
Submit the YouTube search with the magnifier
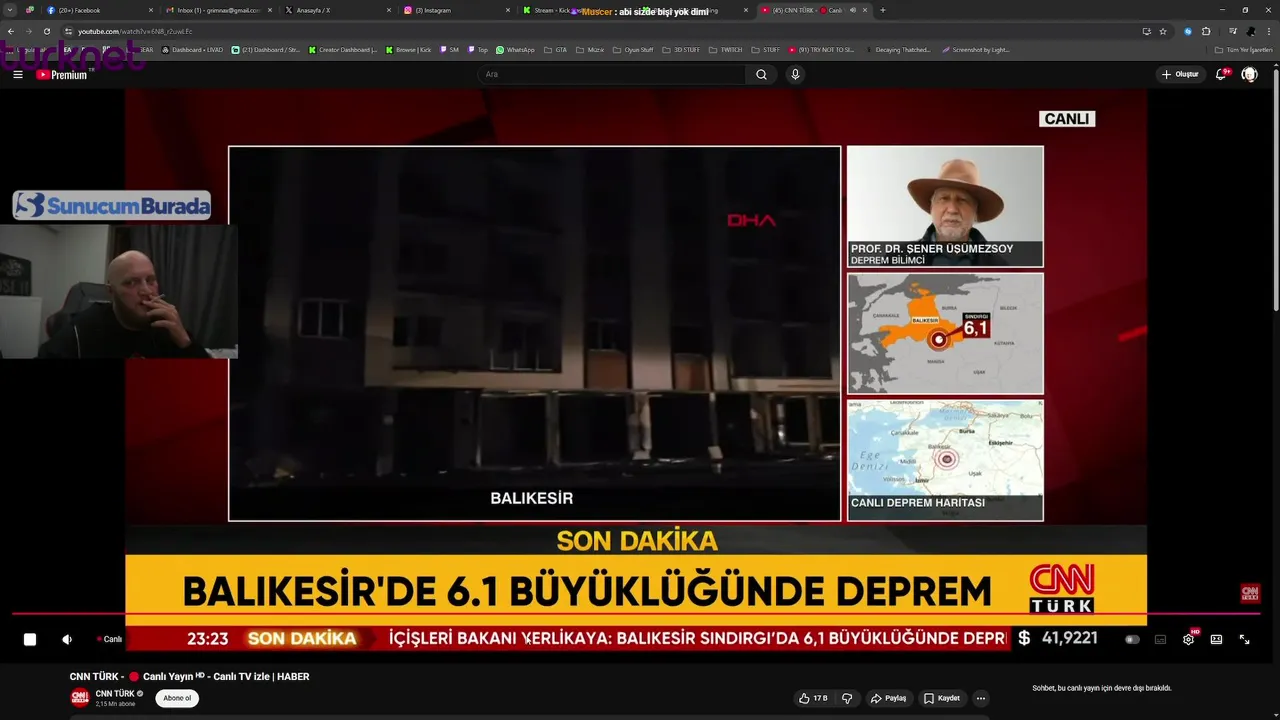761,74
